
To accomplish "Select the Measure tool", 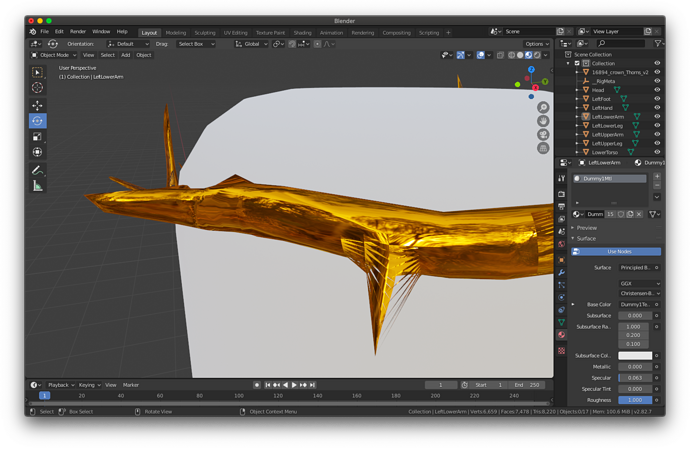I will click(38, 186).
